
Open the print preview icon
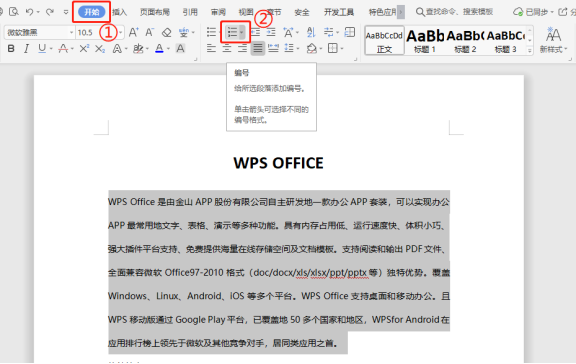pos(13,12)
